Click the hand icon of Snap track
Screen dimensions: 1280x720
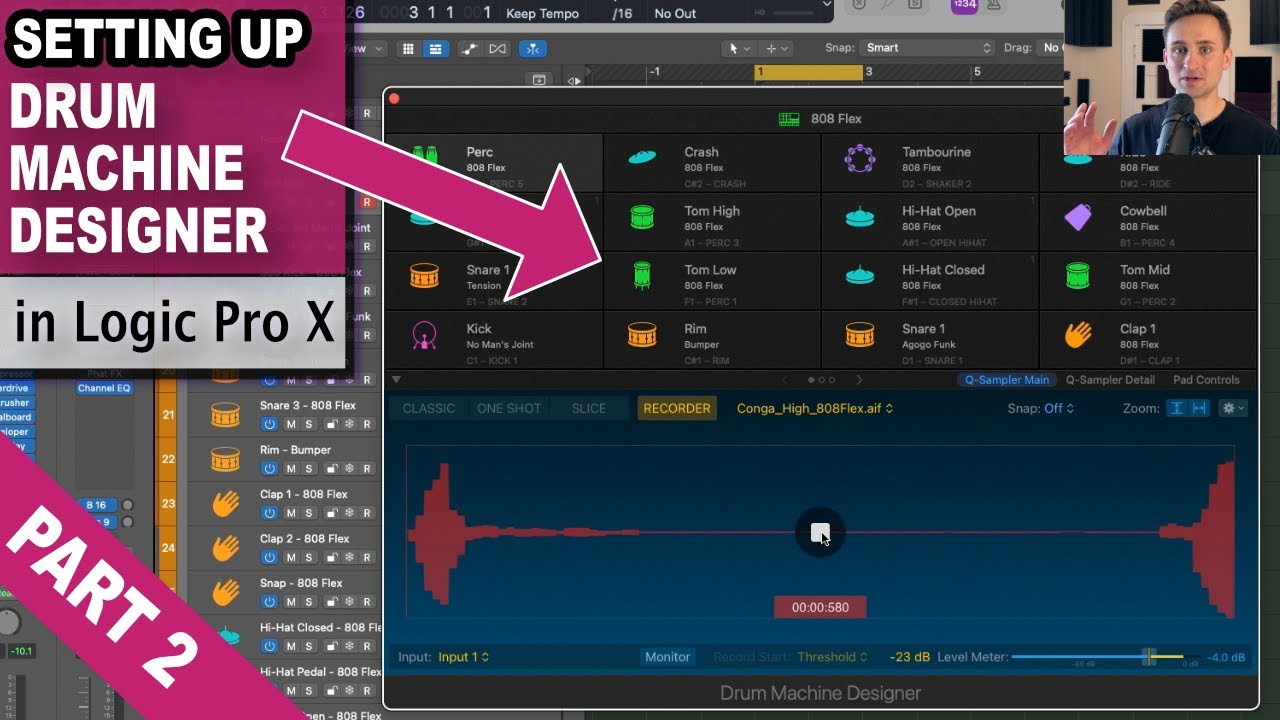tap(226, 591)
